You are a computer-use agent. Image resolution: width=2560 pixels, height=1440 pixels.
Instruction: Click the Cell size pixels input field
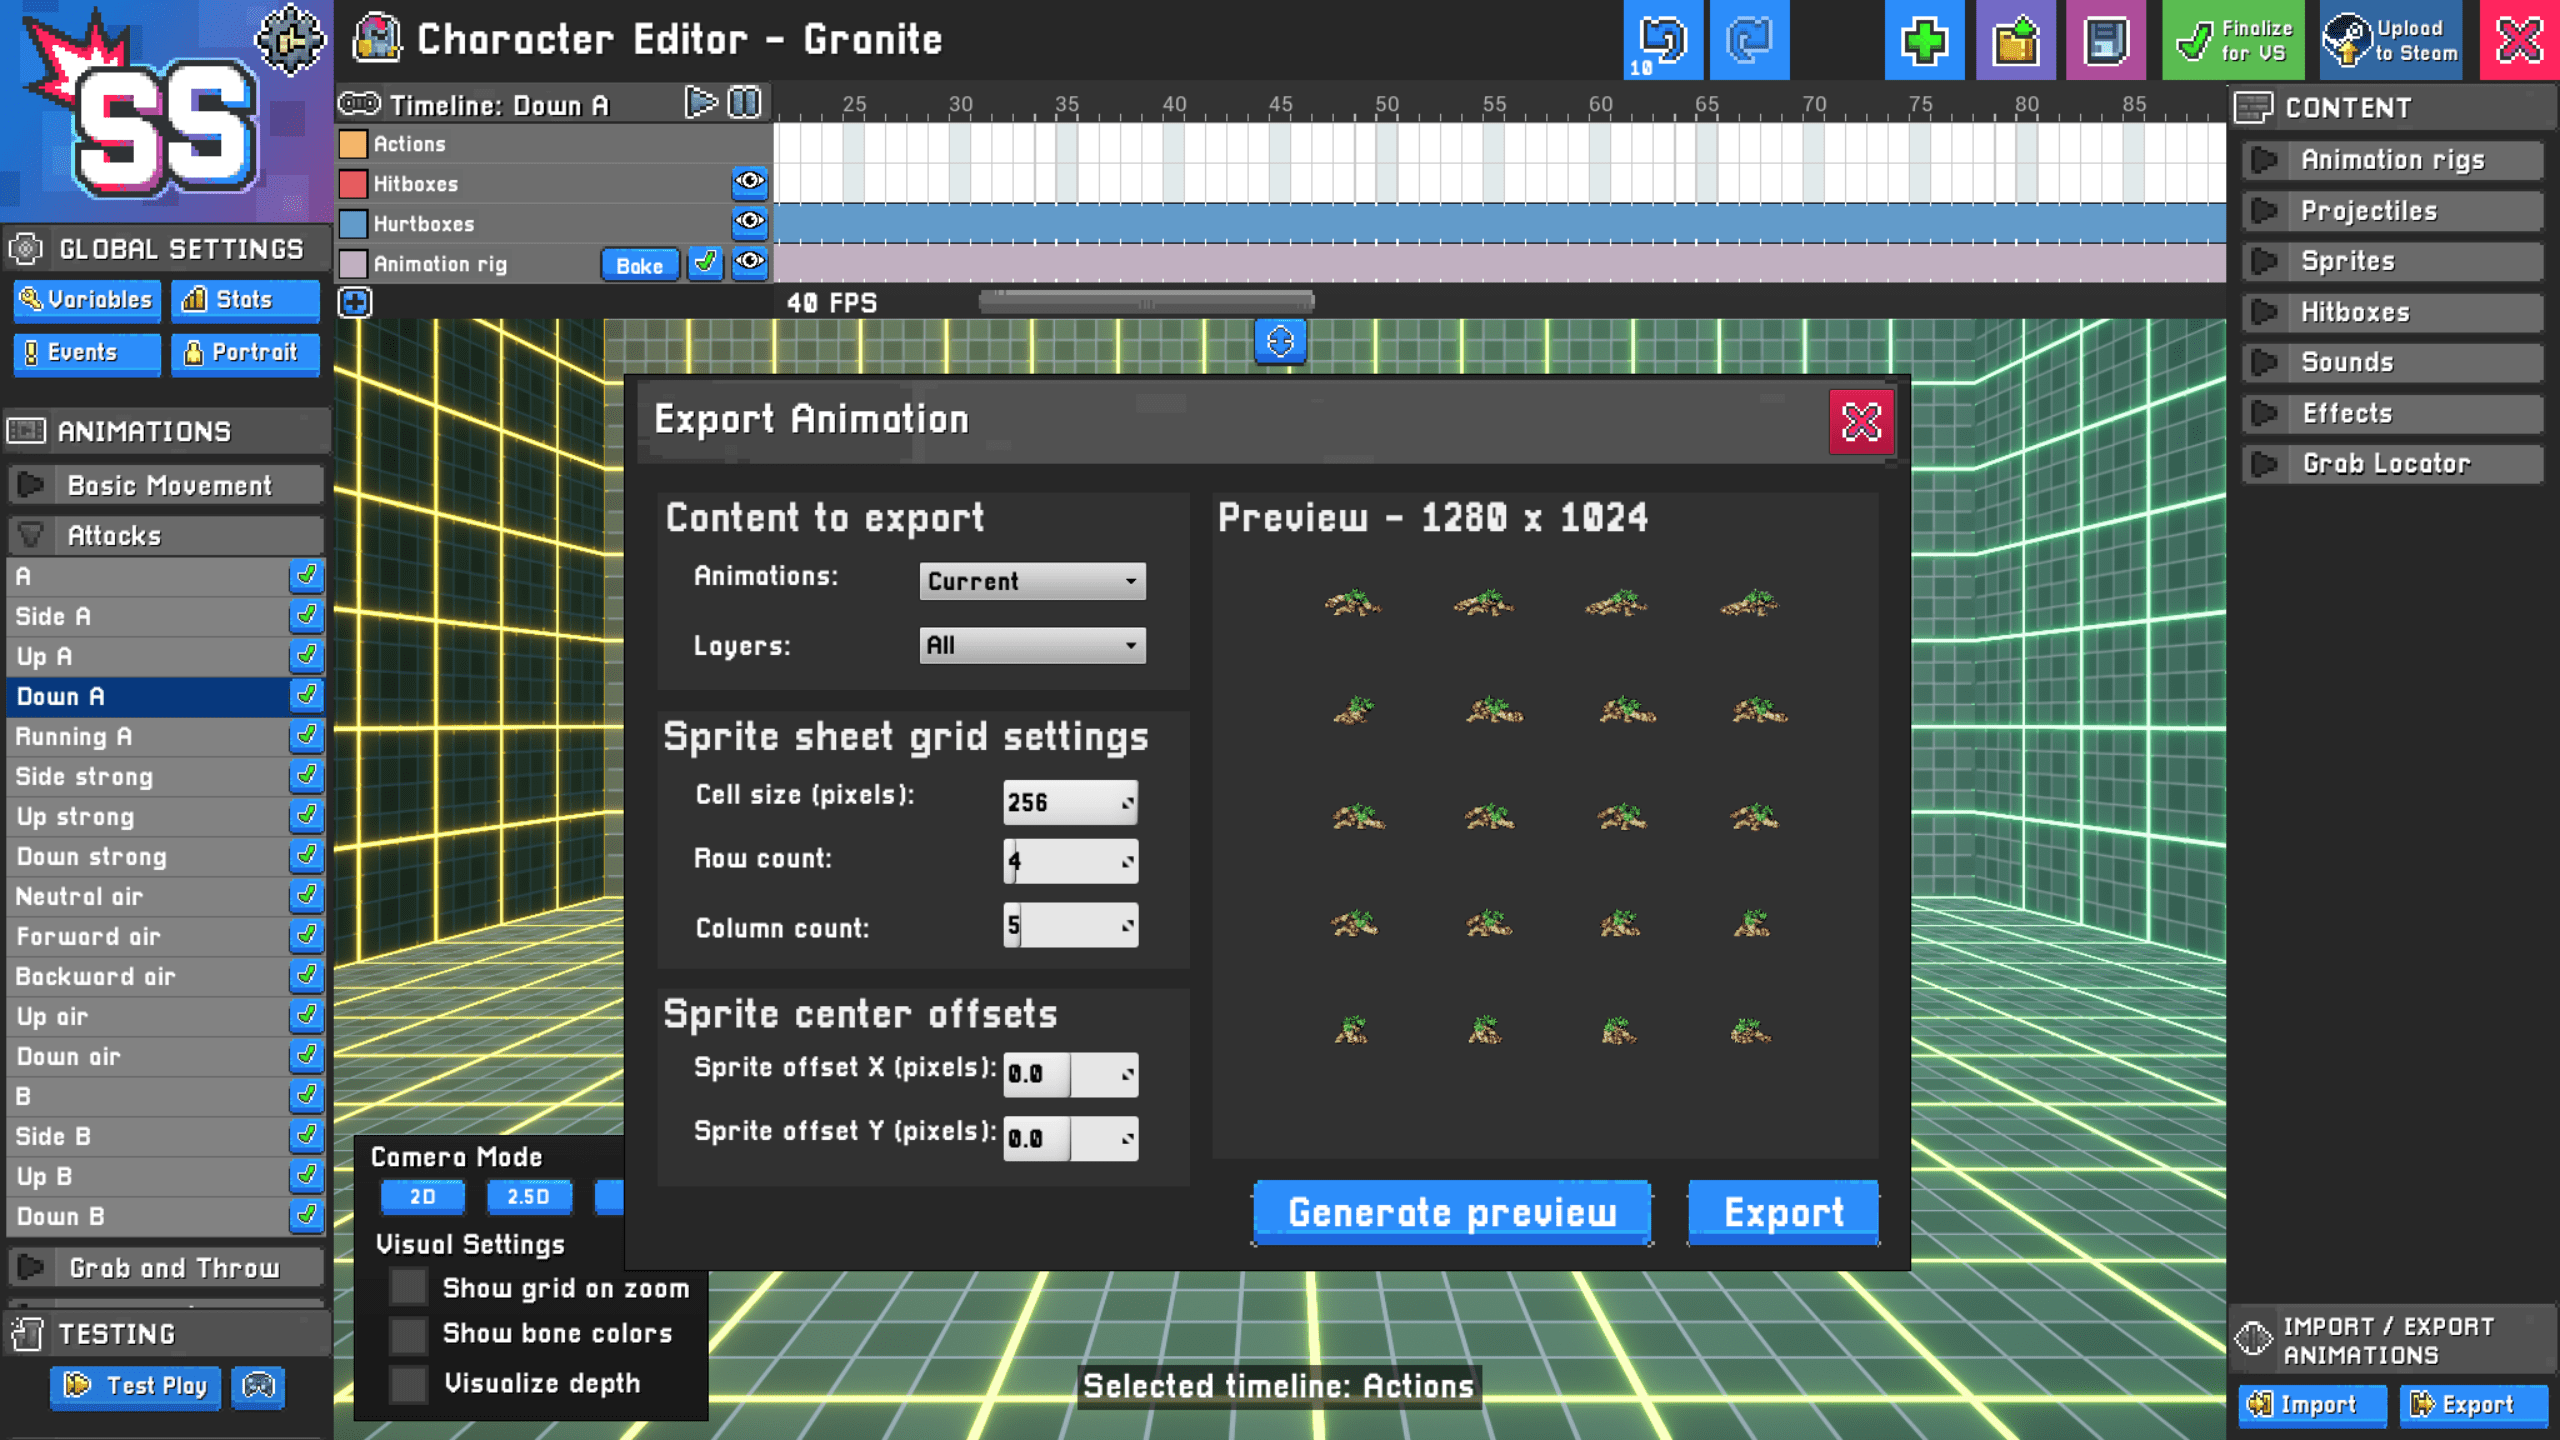(1069, 802)
